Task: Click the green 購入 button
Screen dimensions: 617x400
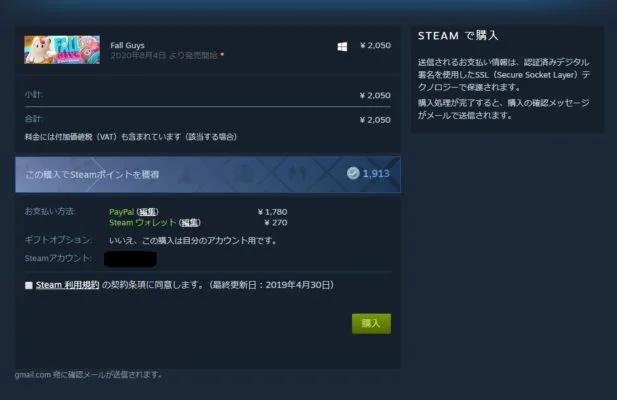Action: (x=371, y=323)
